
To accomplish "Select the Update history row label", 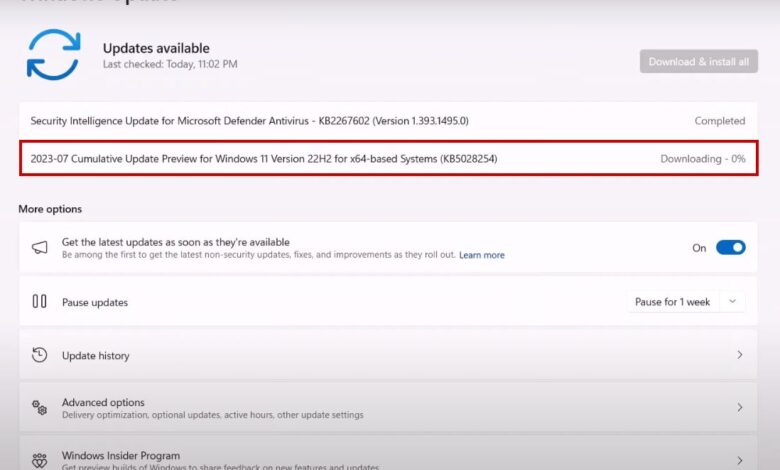I will click(x=96, y=356).
